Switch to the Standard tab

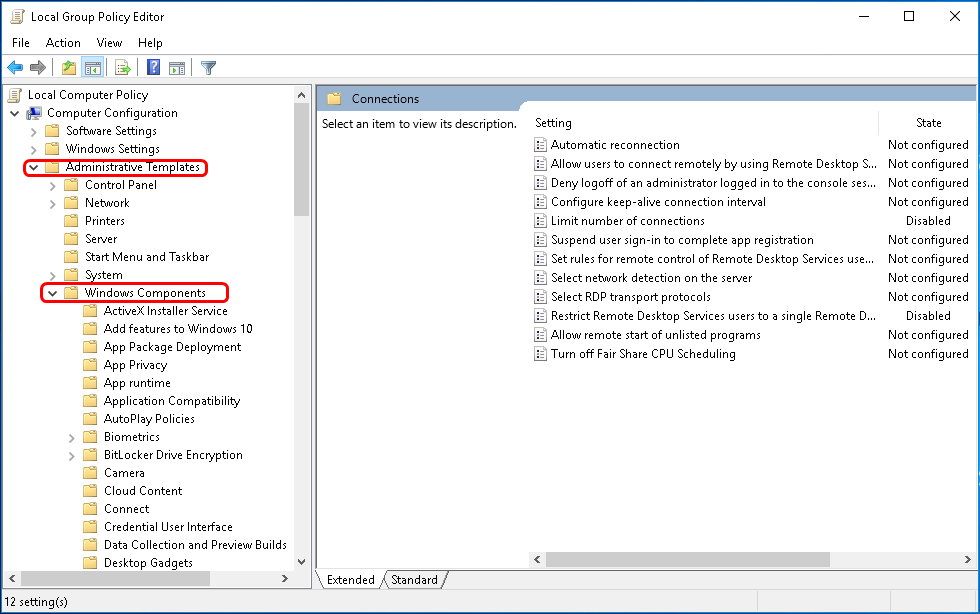pos(414,579)
